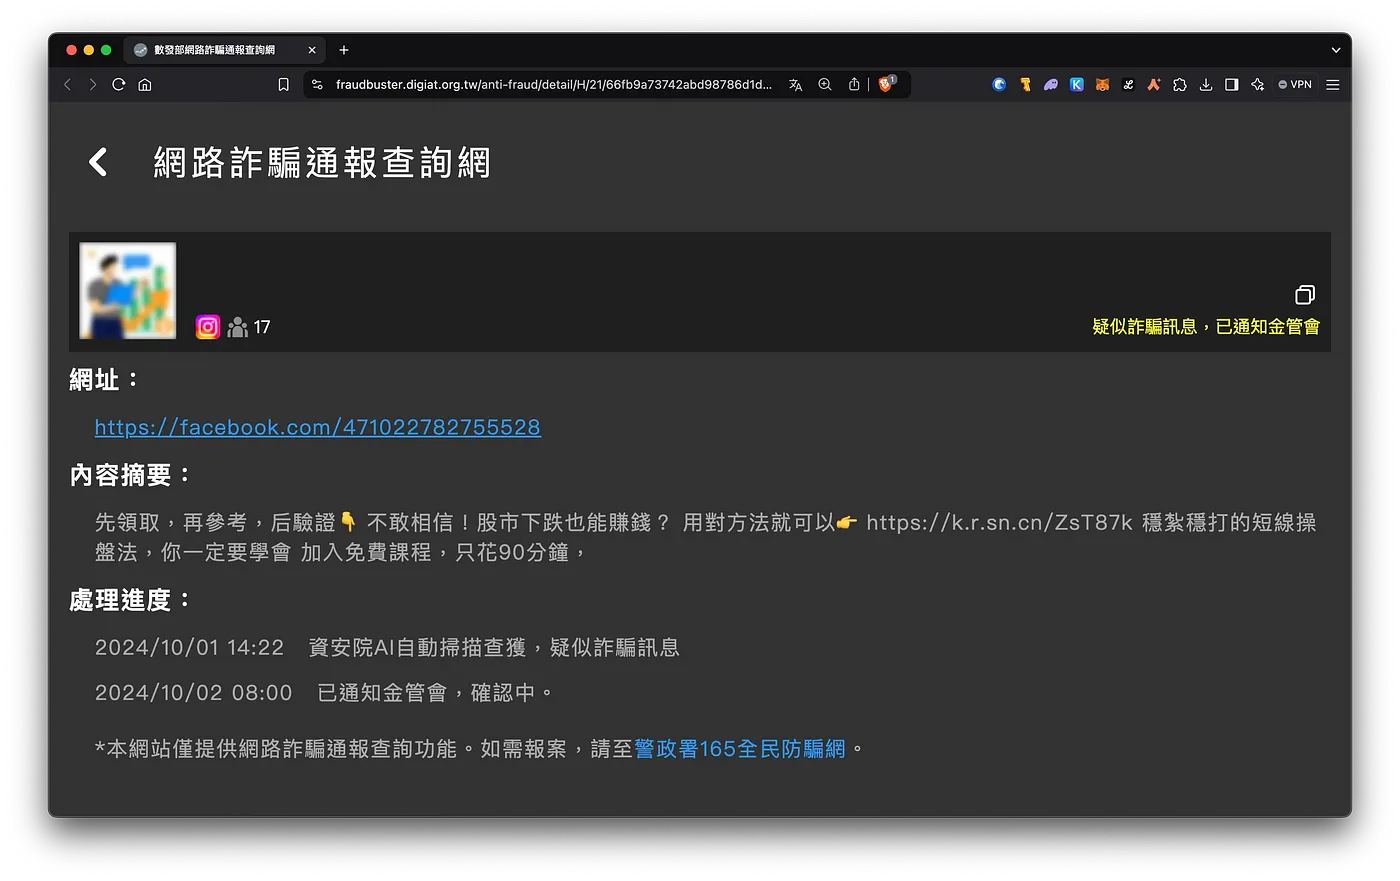This screenshot has width=1400, height=881.
Task: Open the 警政署165全民防騙網 link
Action: [739, 749]
